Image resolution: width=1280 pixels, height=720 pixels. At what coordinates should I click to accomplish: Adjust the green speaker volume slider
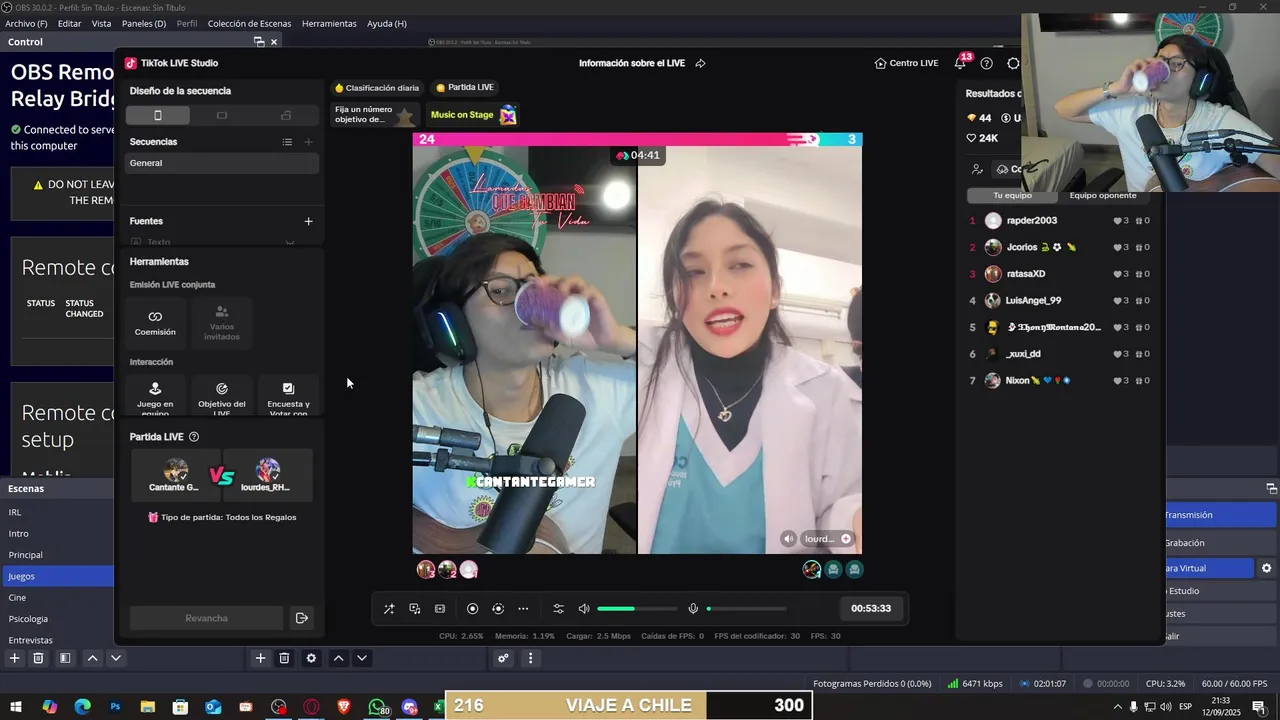point(635,608)
